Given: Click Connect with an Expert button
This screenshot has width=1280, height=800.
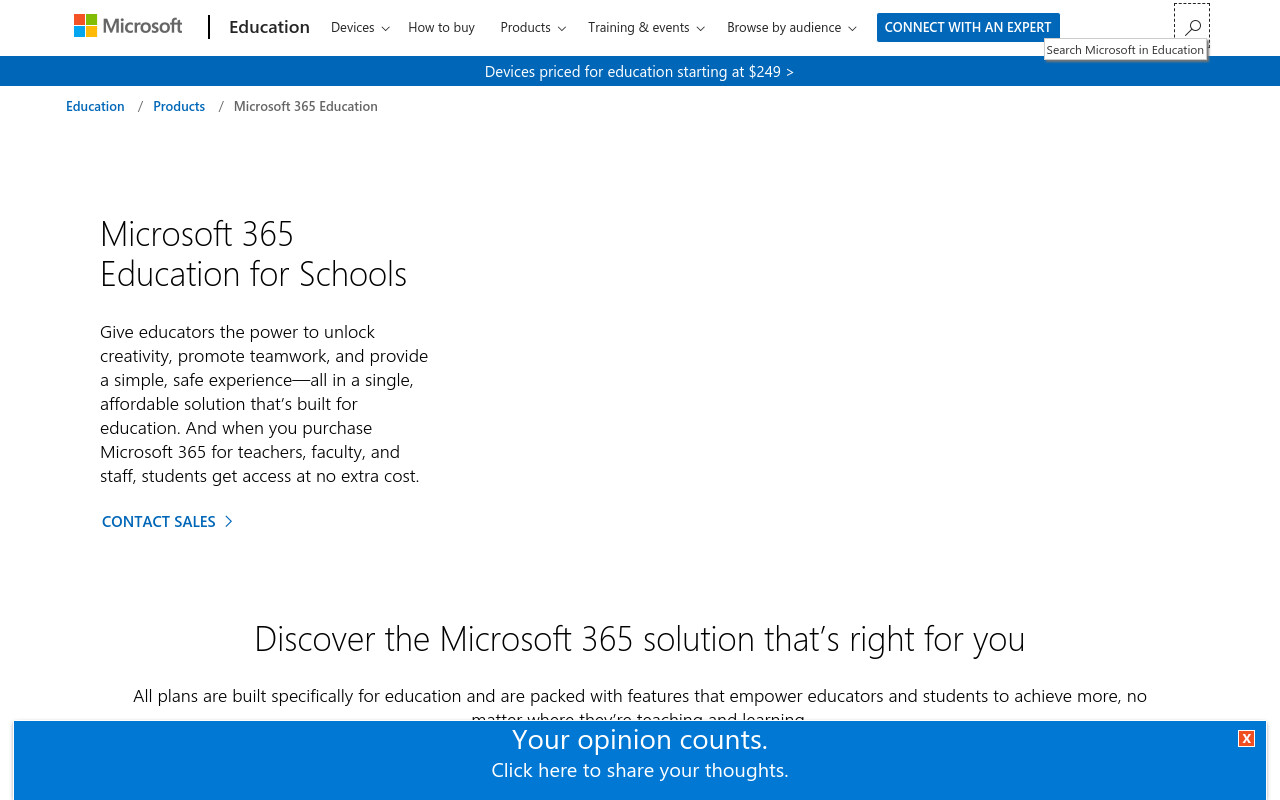Looking at the screenshot, I should [x=968, y=27].
